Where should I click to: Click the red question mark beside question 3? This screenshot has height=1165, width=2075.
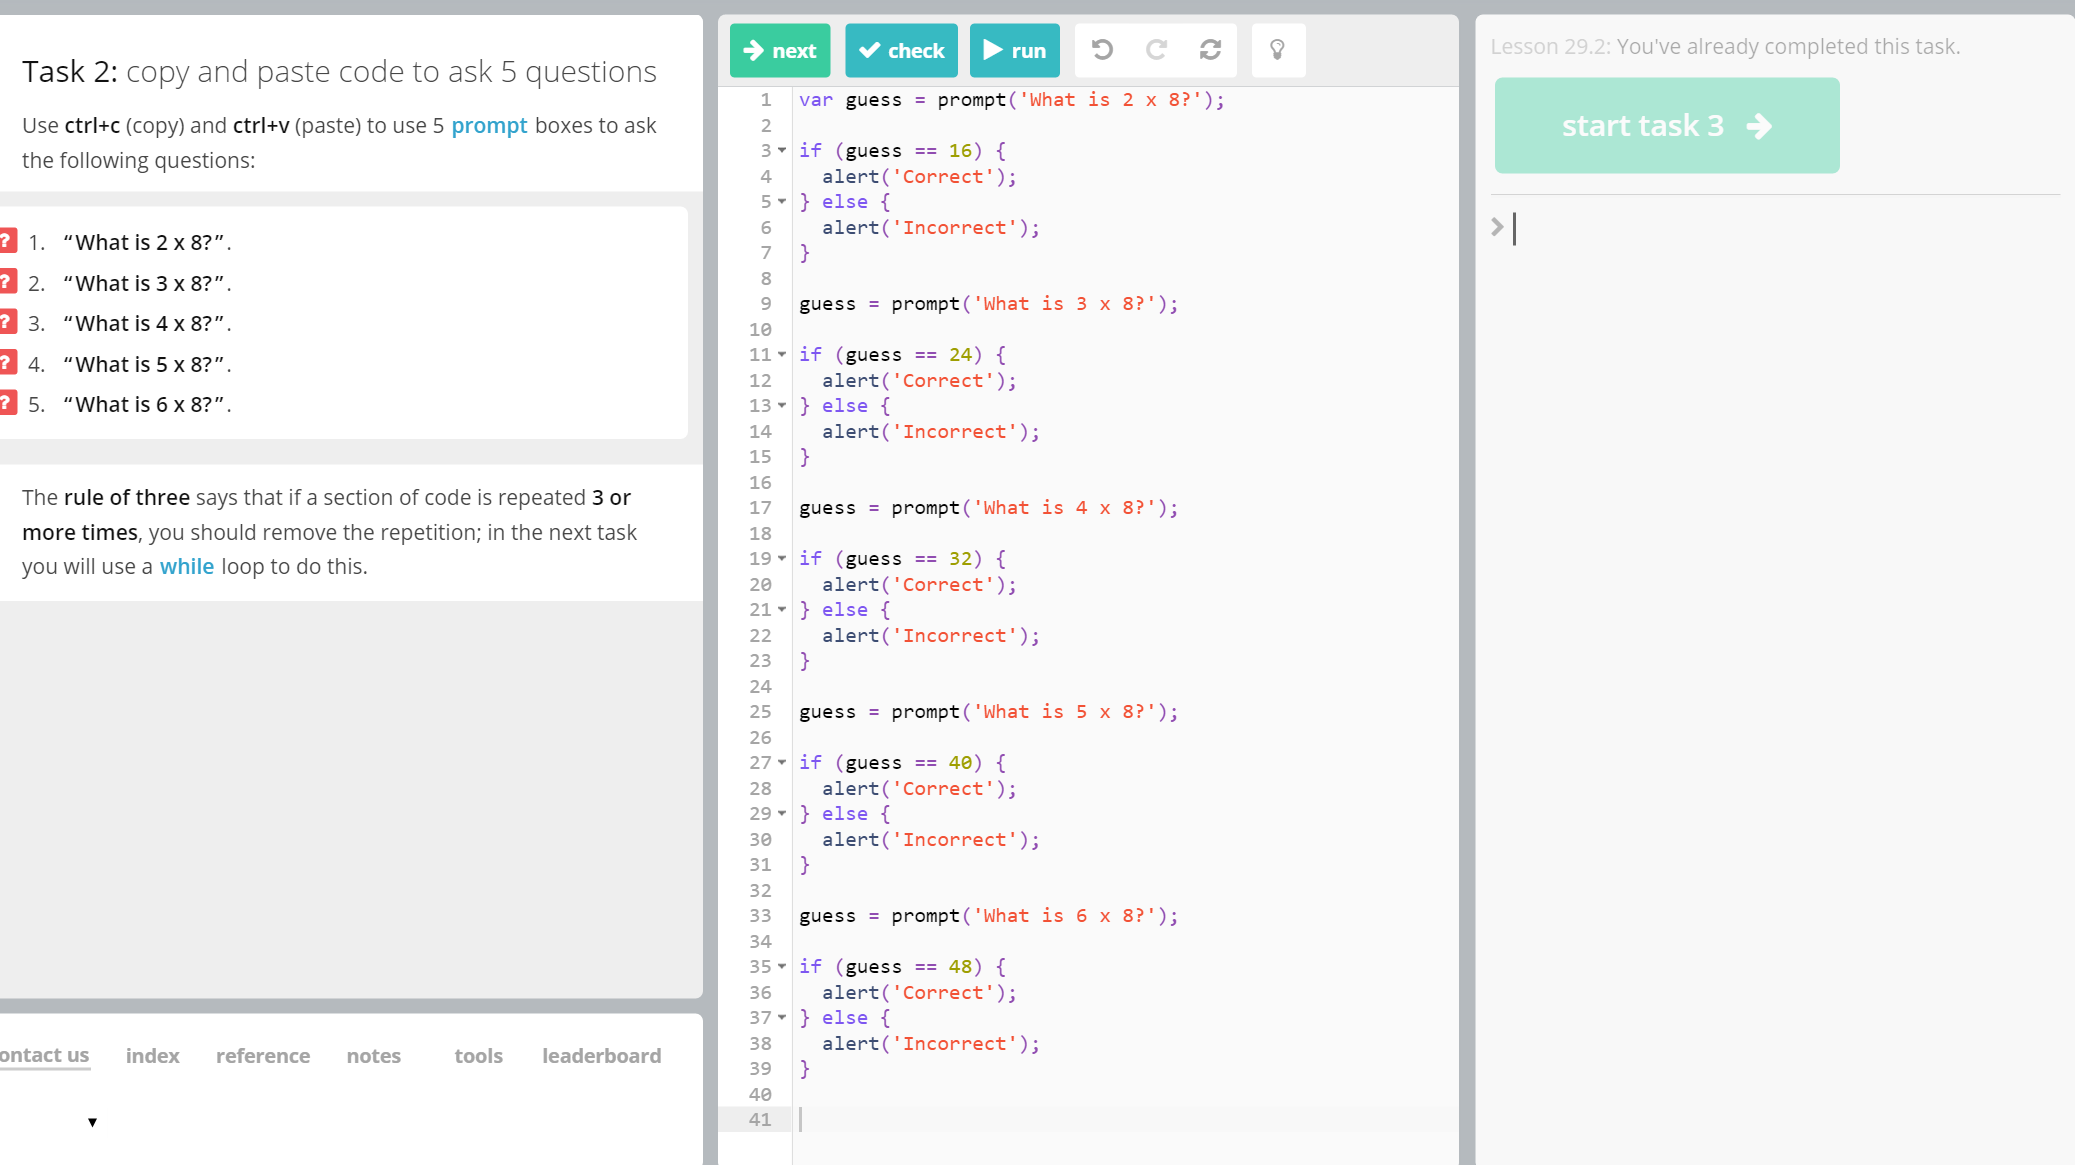coord(7,322)
